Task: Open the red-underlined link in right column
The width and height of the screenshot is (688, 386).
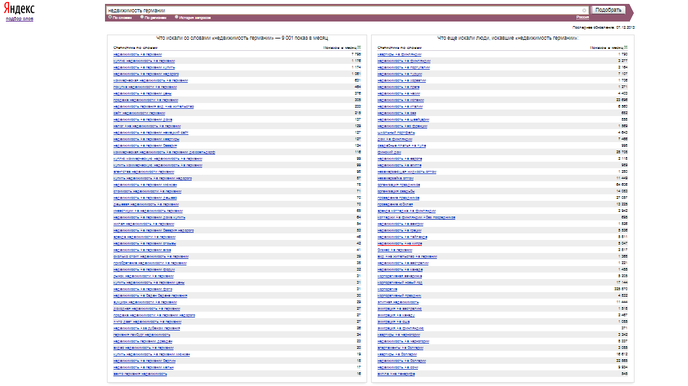Action: [400, 243]
